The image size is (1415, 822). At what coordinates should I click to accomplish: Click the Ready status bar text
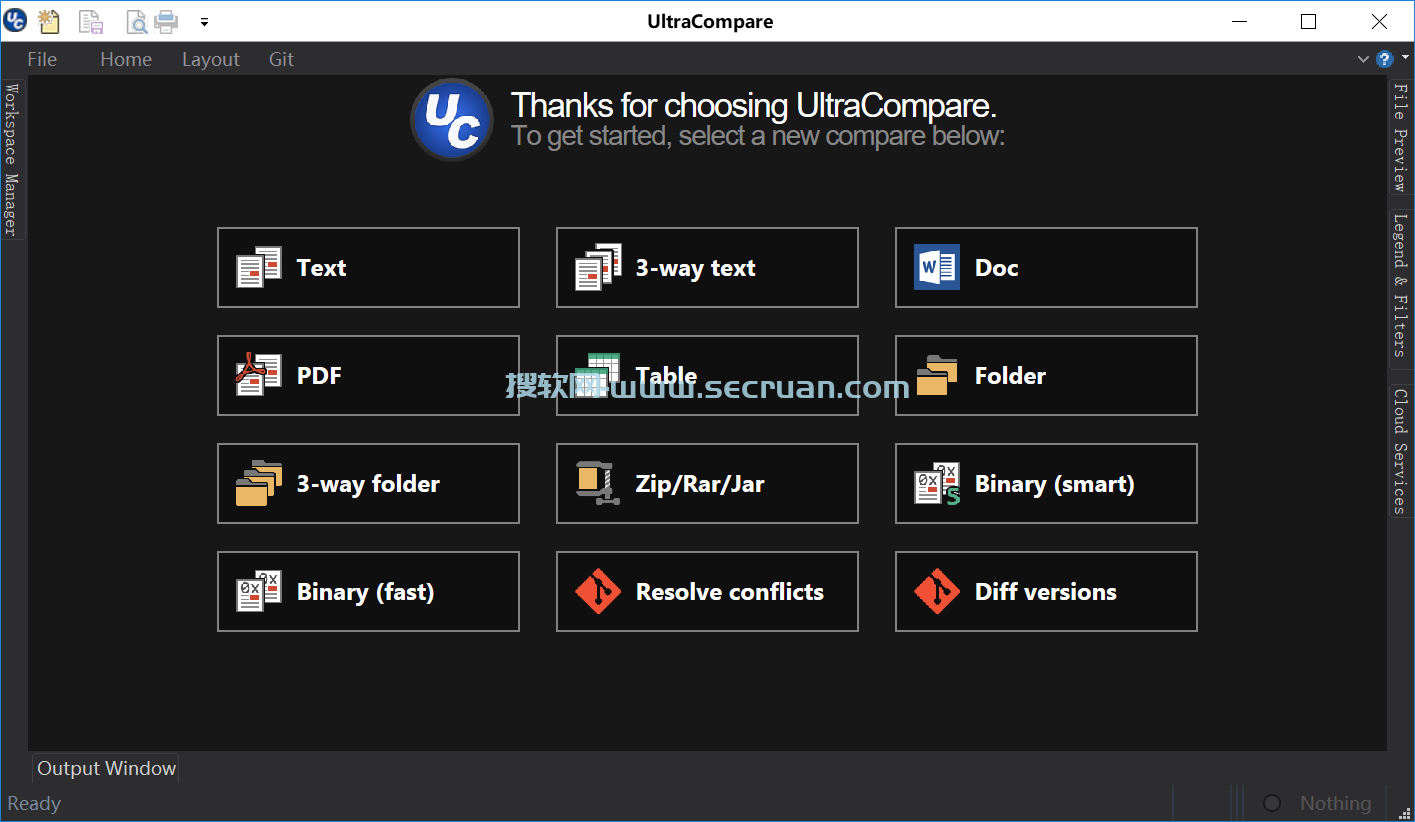point(34,803)
